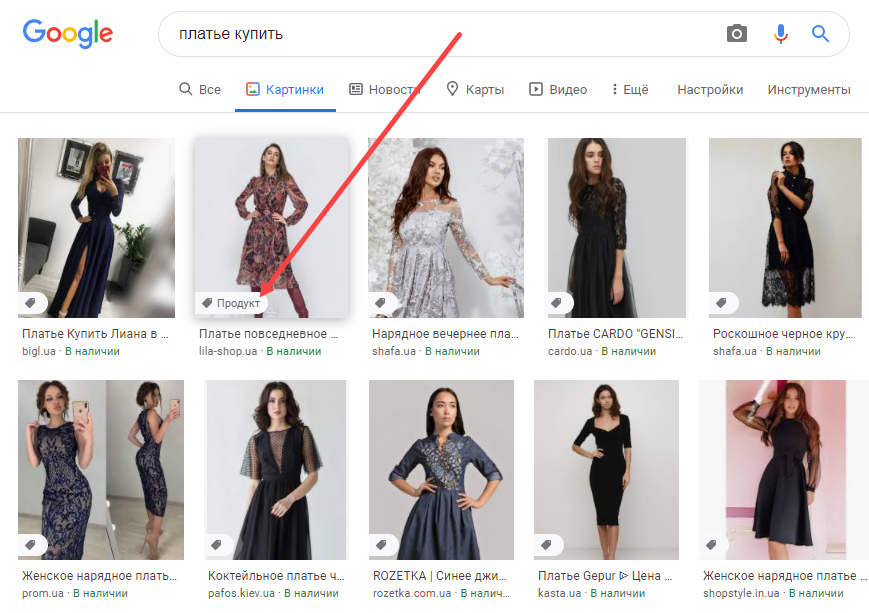Open the 'Настройки' settings menu
The width and height of the screenshot is (869, 613).
pos(709,89)
